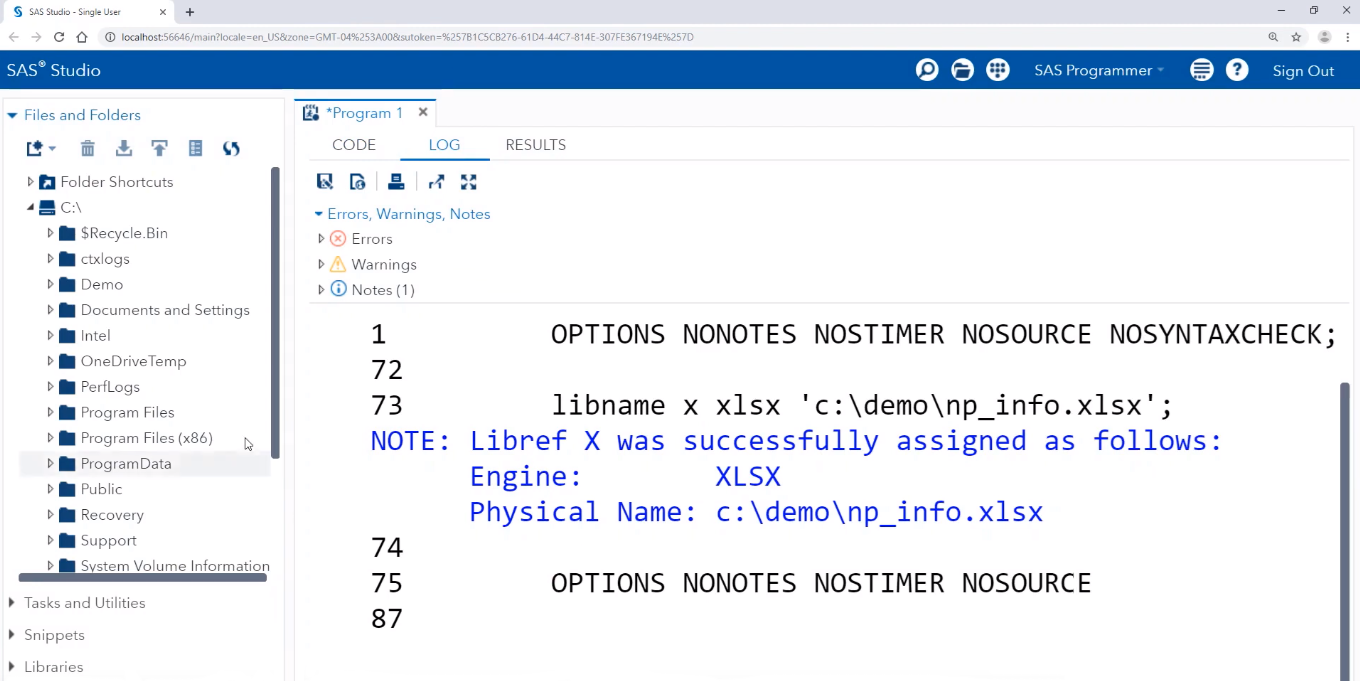Switch to the LOG tab
Screen dimensions: 1360x681
pos(444,145)
